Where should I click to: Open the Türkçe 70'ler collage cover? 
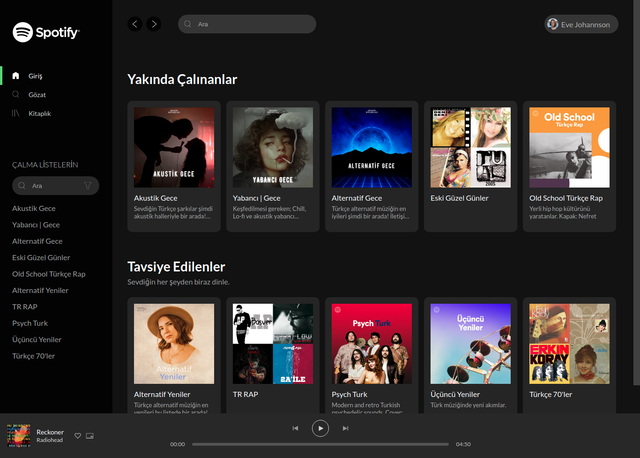(x=569, y=344)
